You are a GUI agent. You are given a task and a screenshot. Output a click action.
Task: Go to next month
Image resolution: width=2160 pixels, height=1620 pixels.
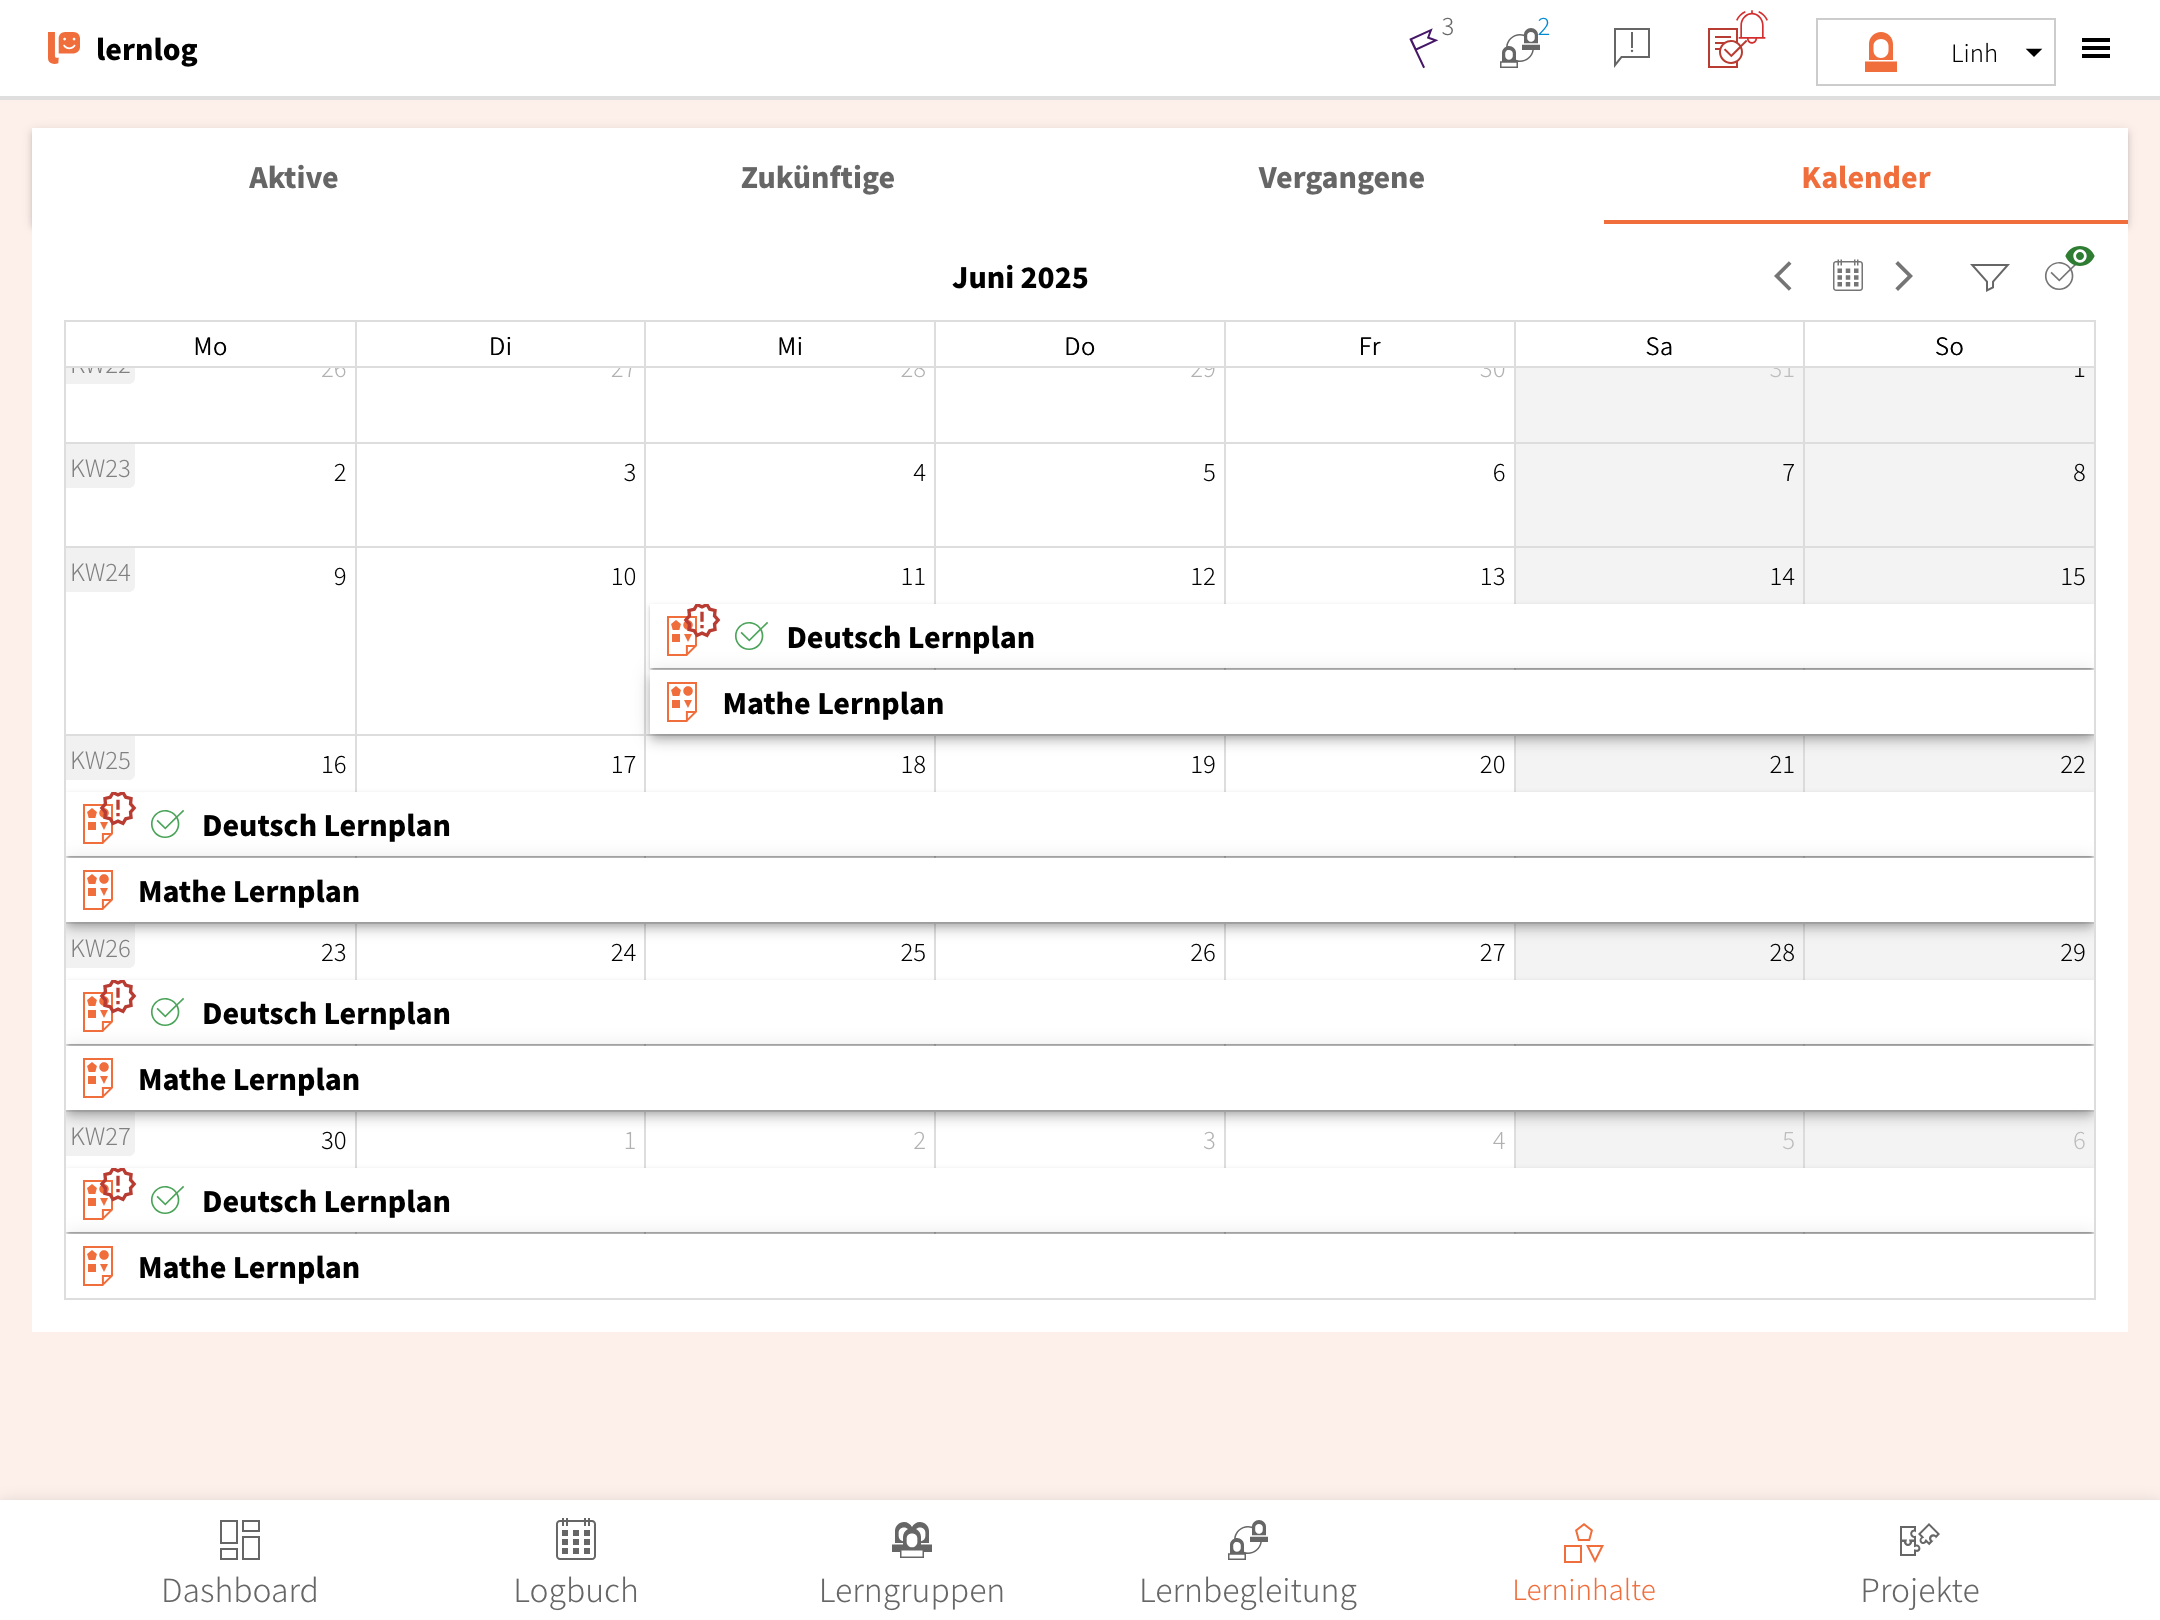(1904, 276)
